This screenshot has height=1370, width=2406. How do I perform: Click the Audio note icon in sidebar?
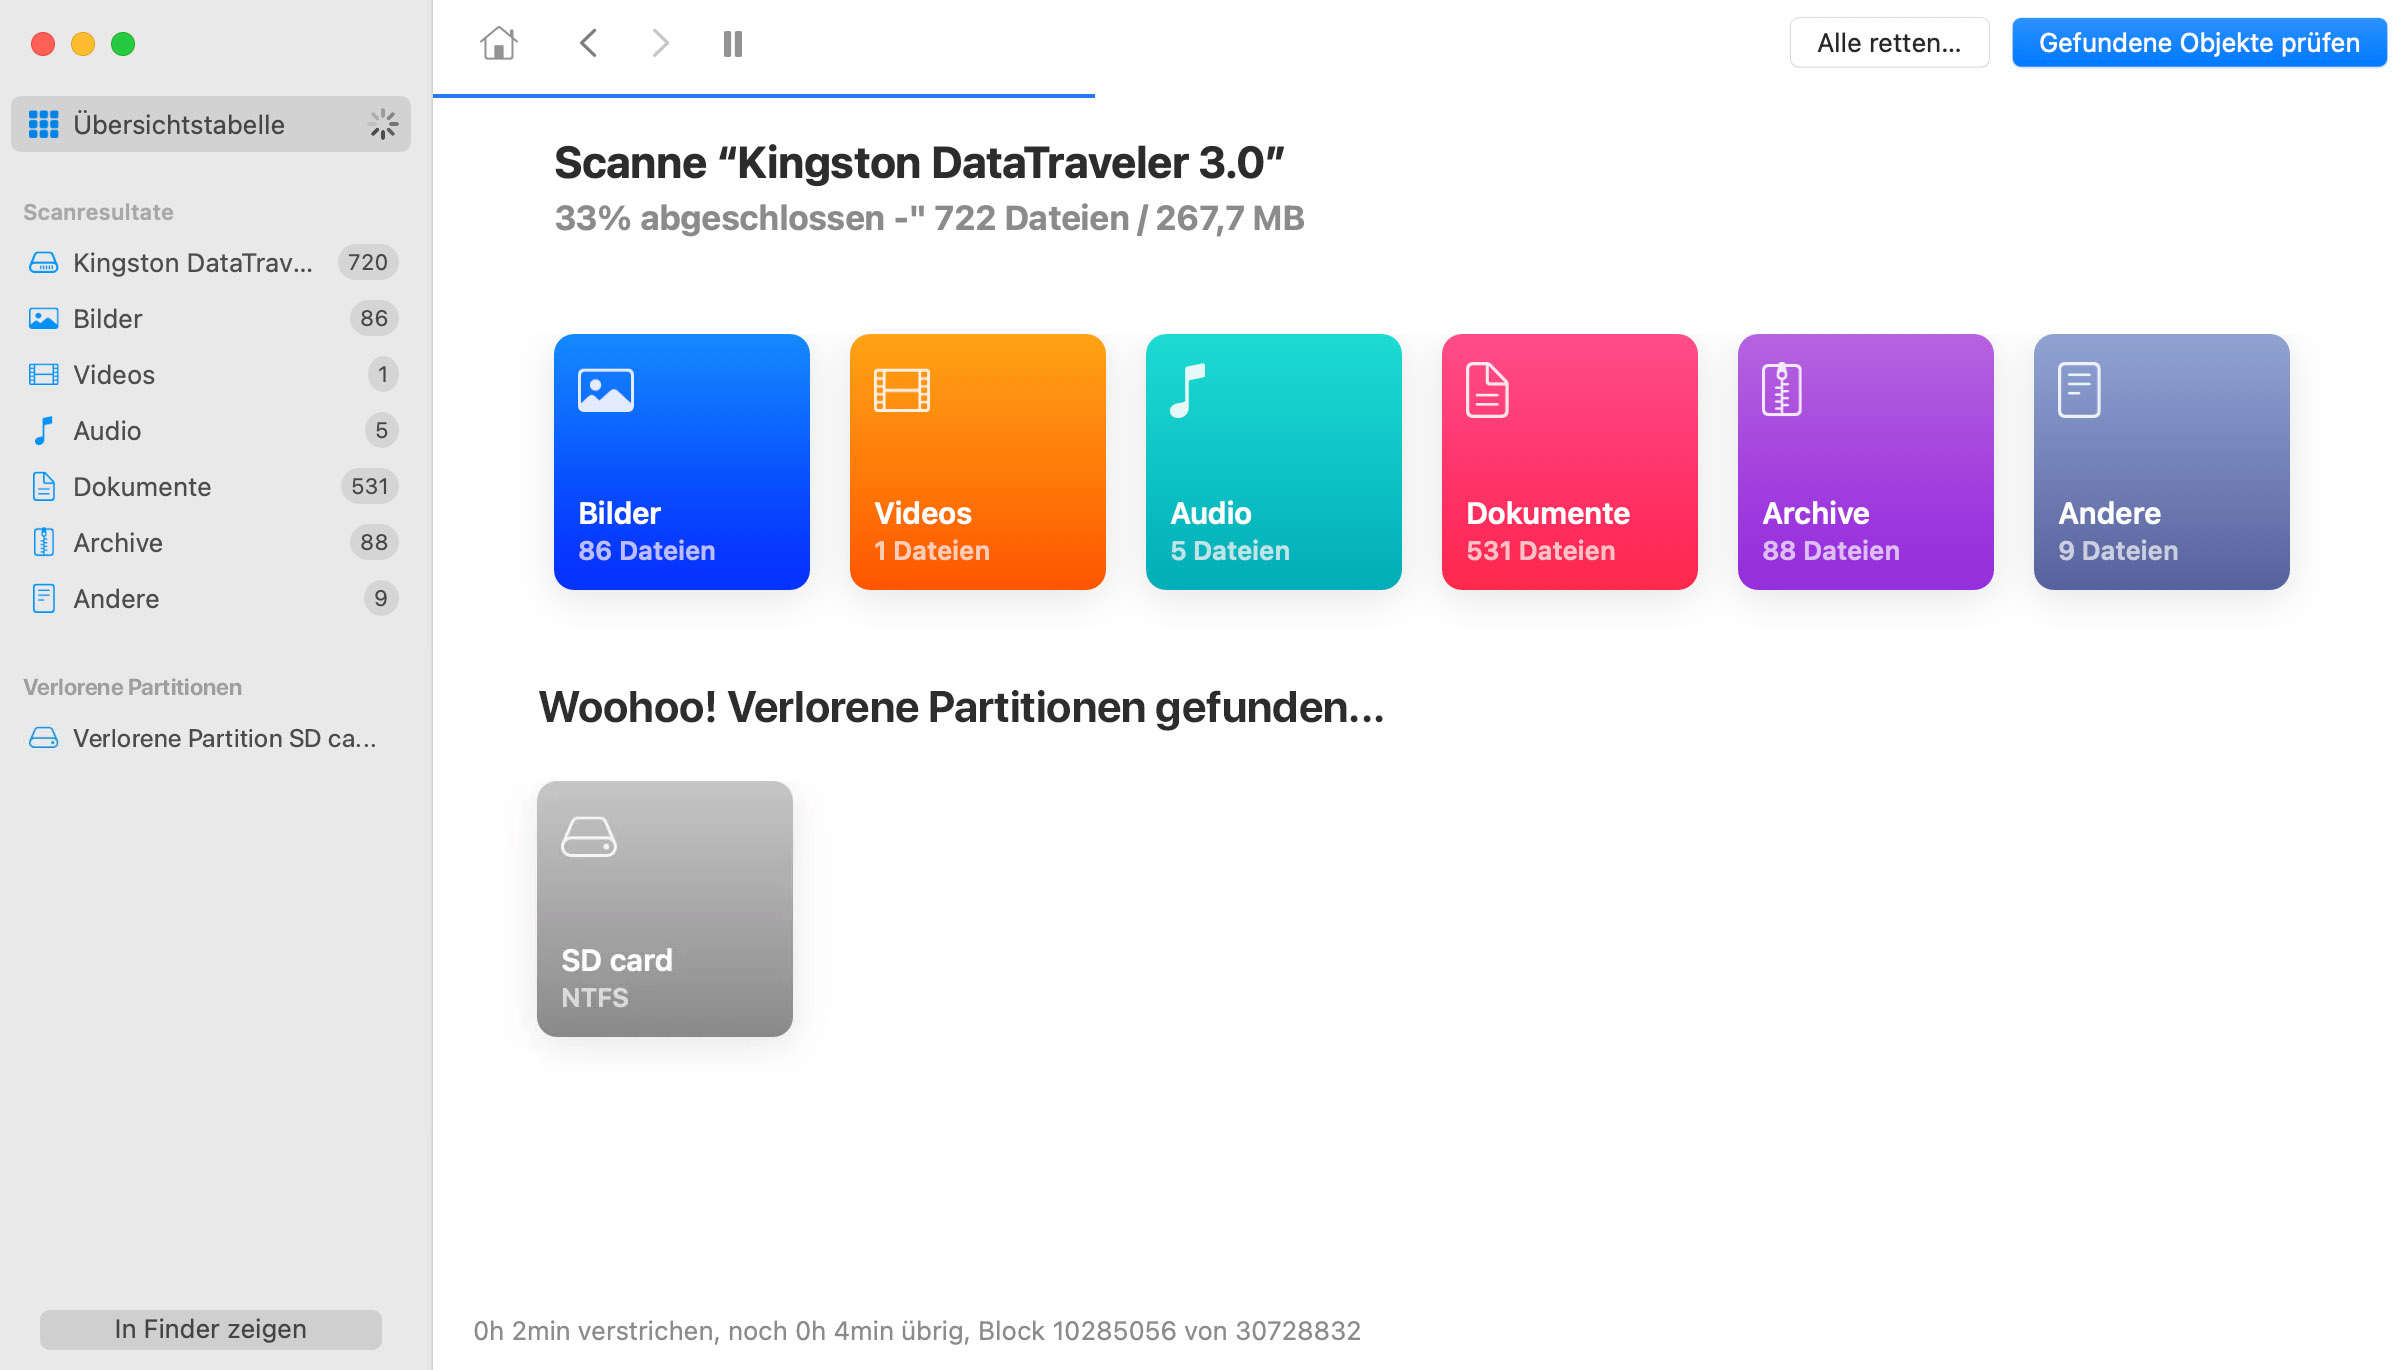point(43,430)
